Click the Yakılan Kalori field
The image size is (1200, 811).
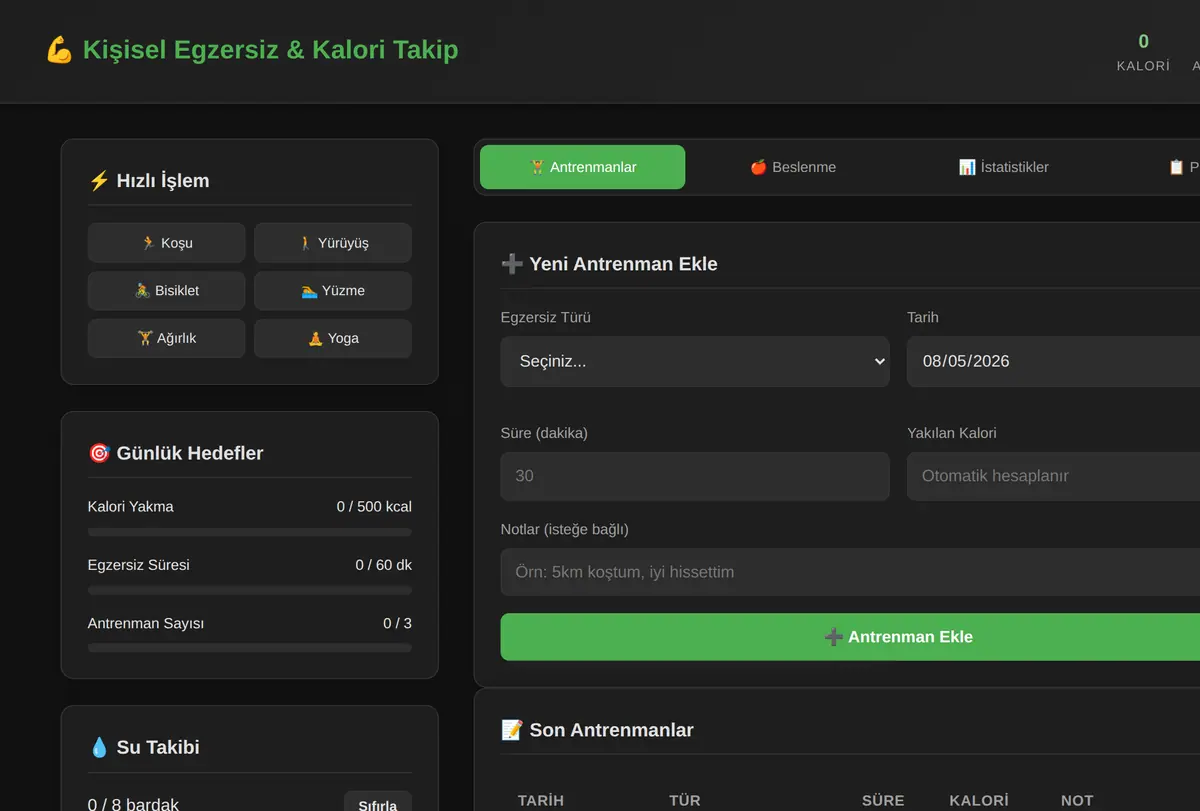[x=1053, y=476]
